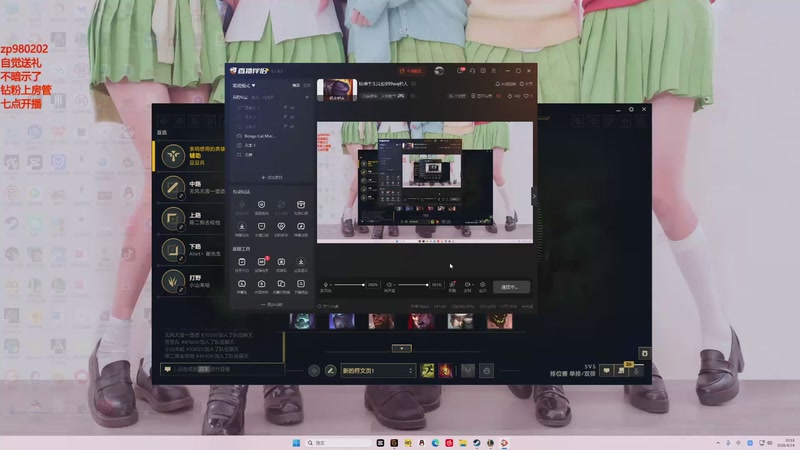Select the 文本 1 source row
The width and height of the screenshot is (800, 450).
click(x=271, y=145)
